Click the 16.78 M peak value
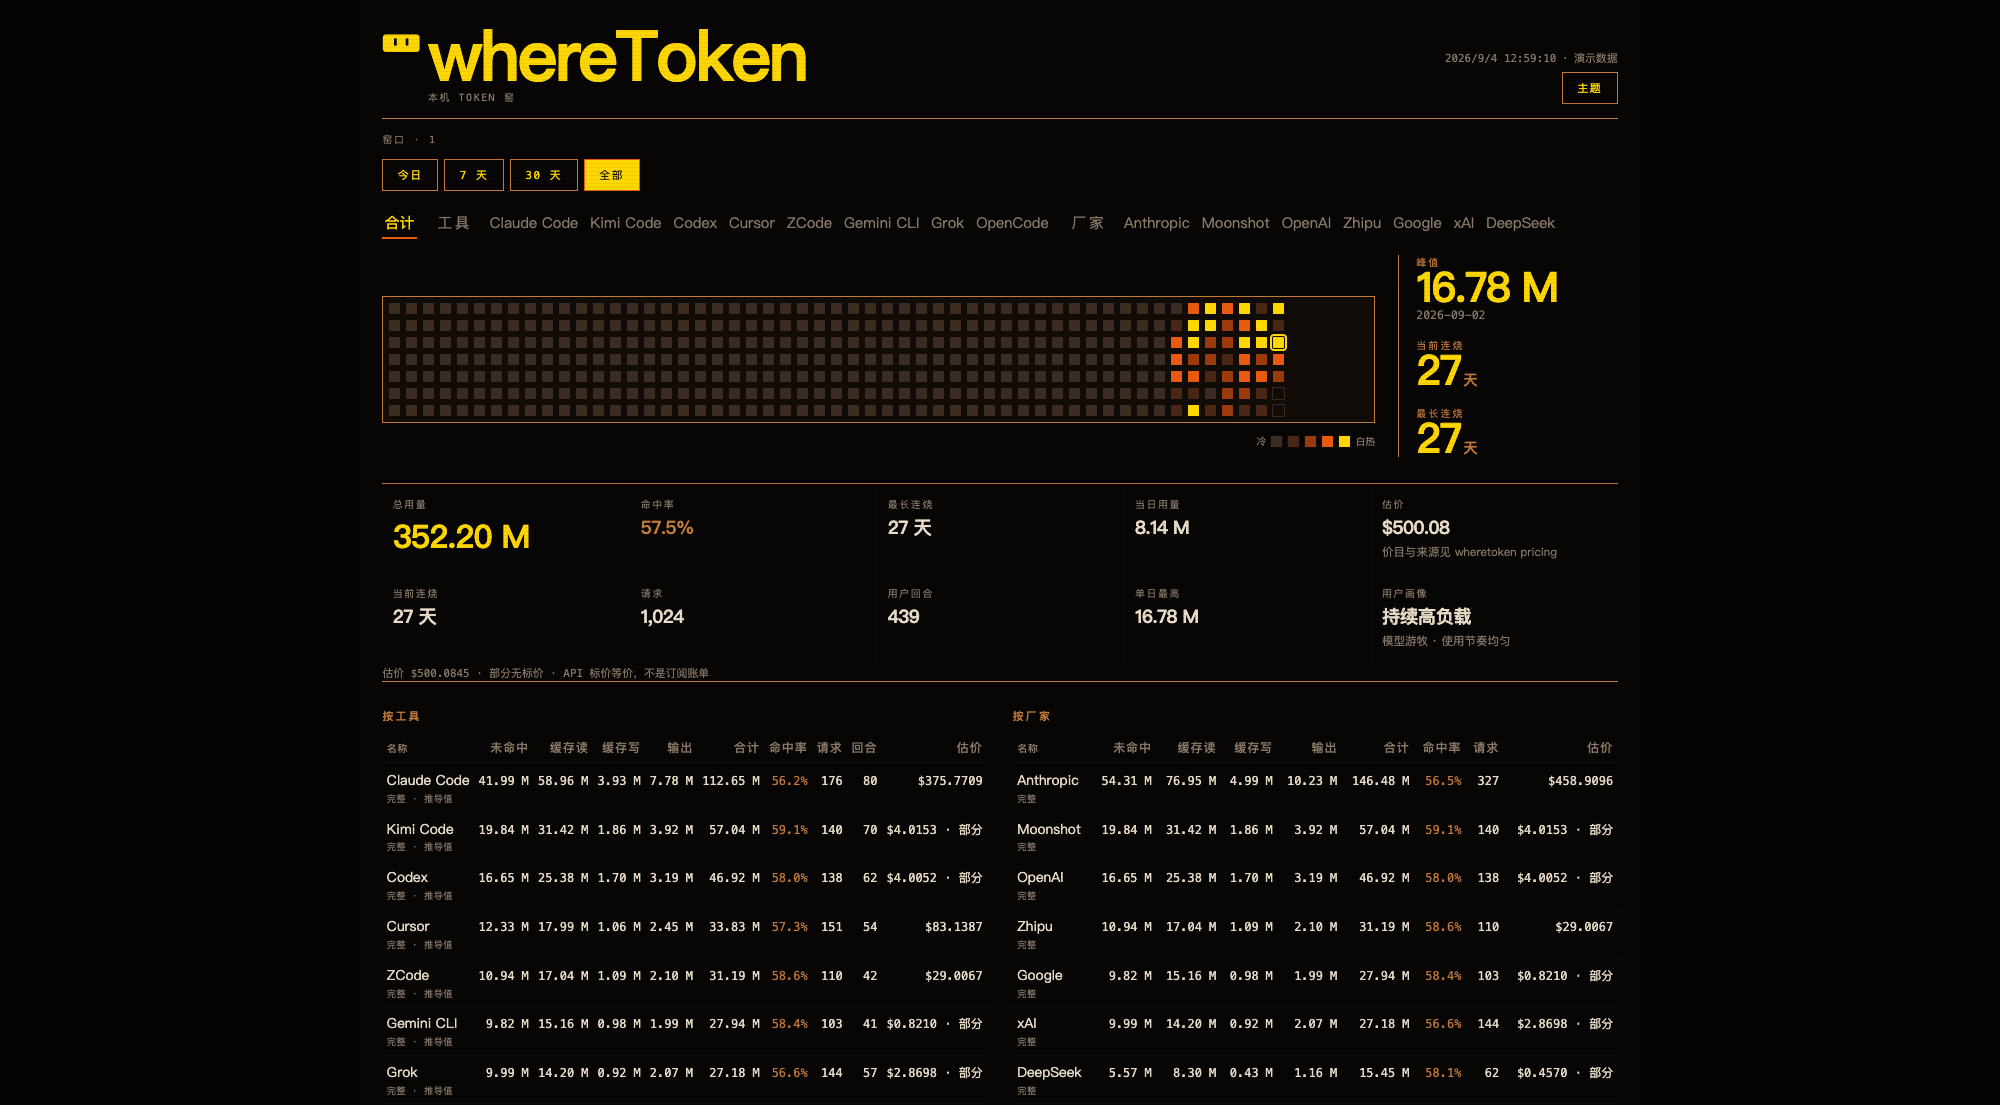This screenshot has height=1105, width=2000. coord(1487,288)
